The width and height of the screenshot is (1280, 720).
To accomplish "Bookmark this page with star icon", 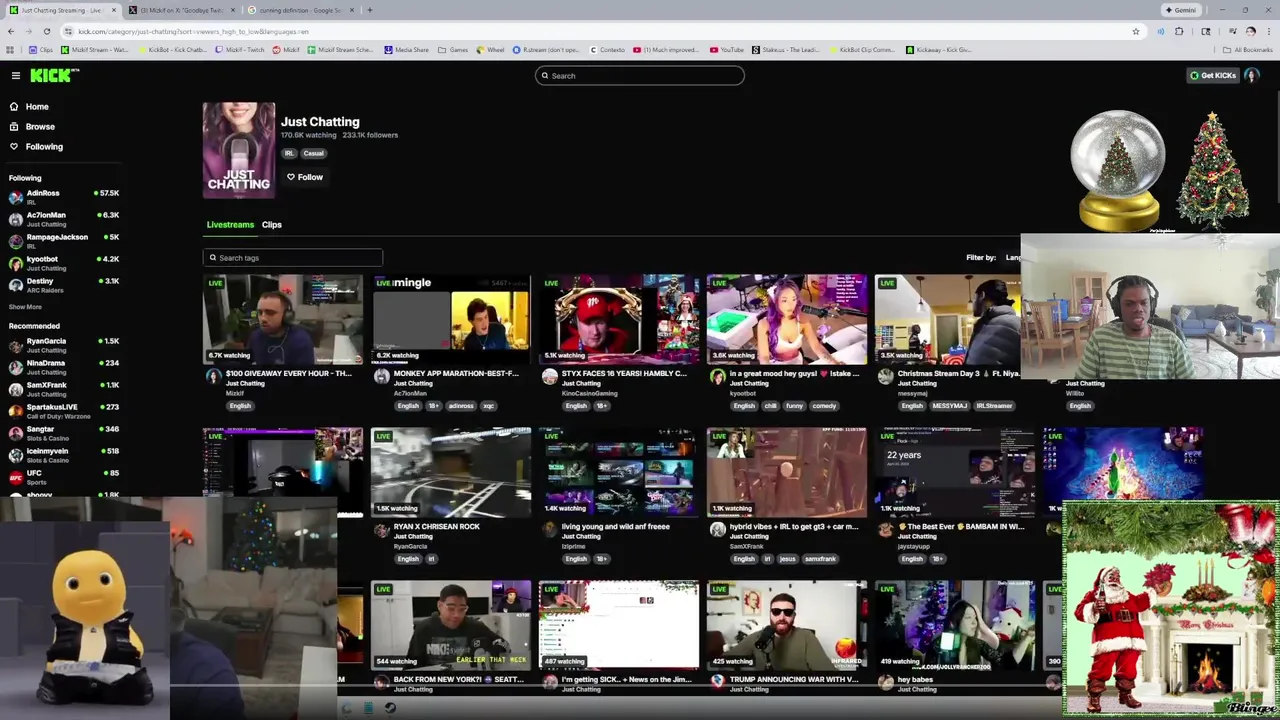I will tap(1136, 31).
